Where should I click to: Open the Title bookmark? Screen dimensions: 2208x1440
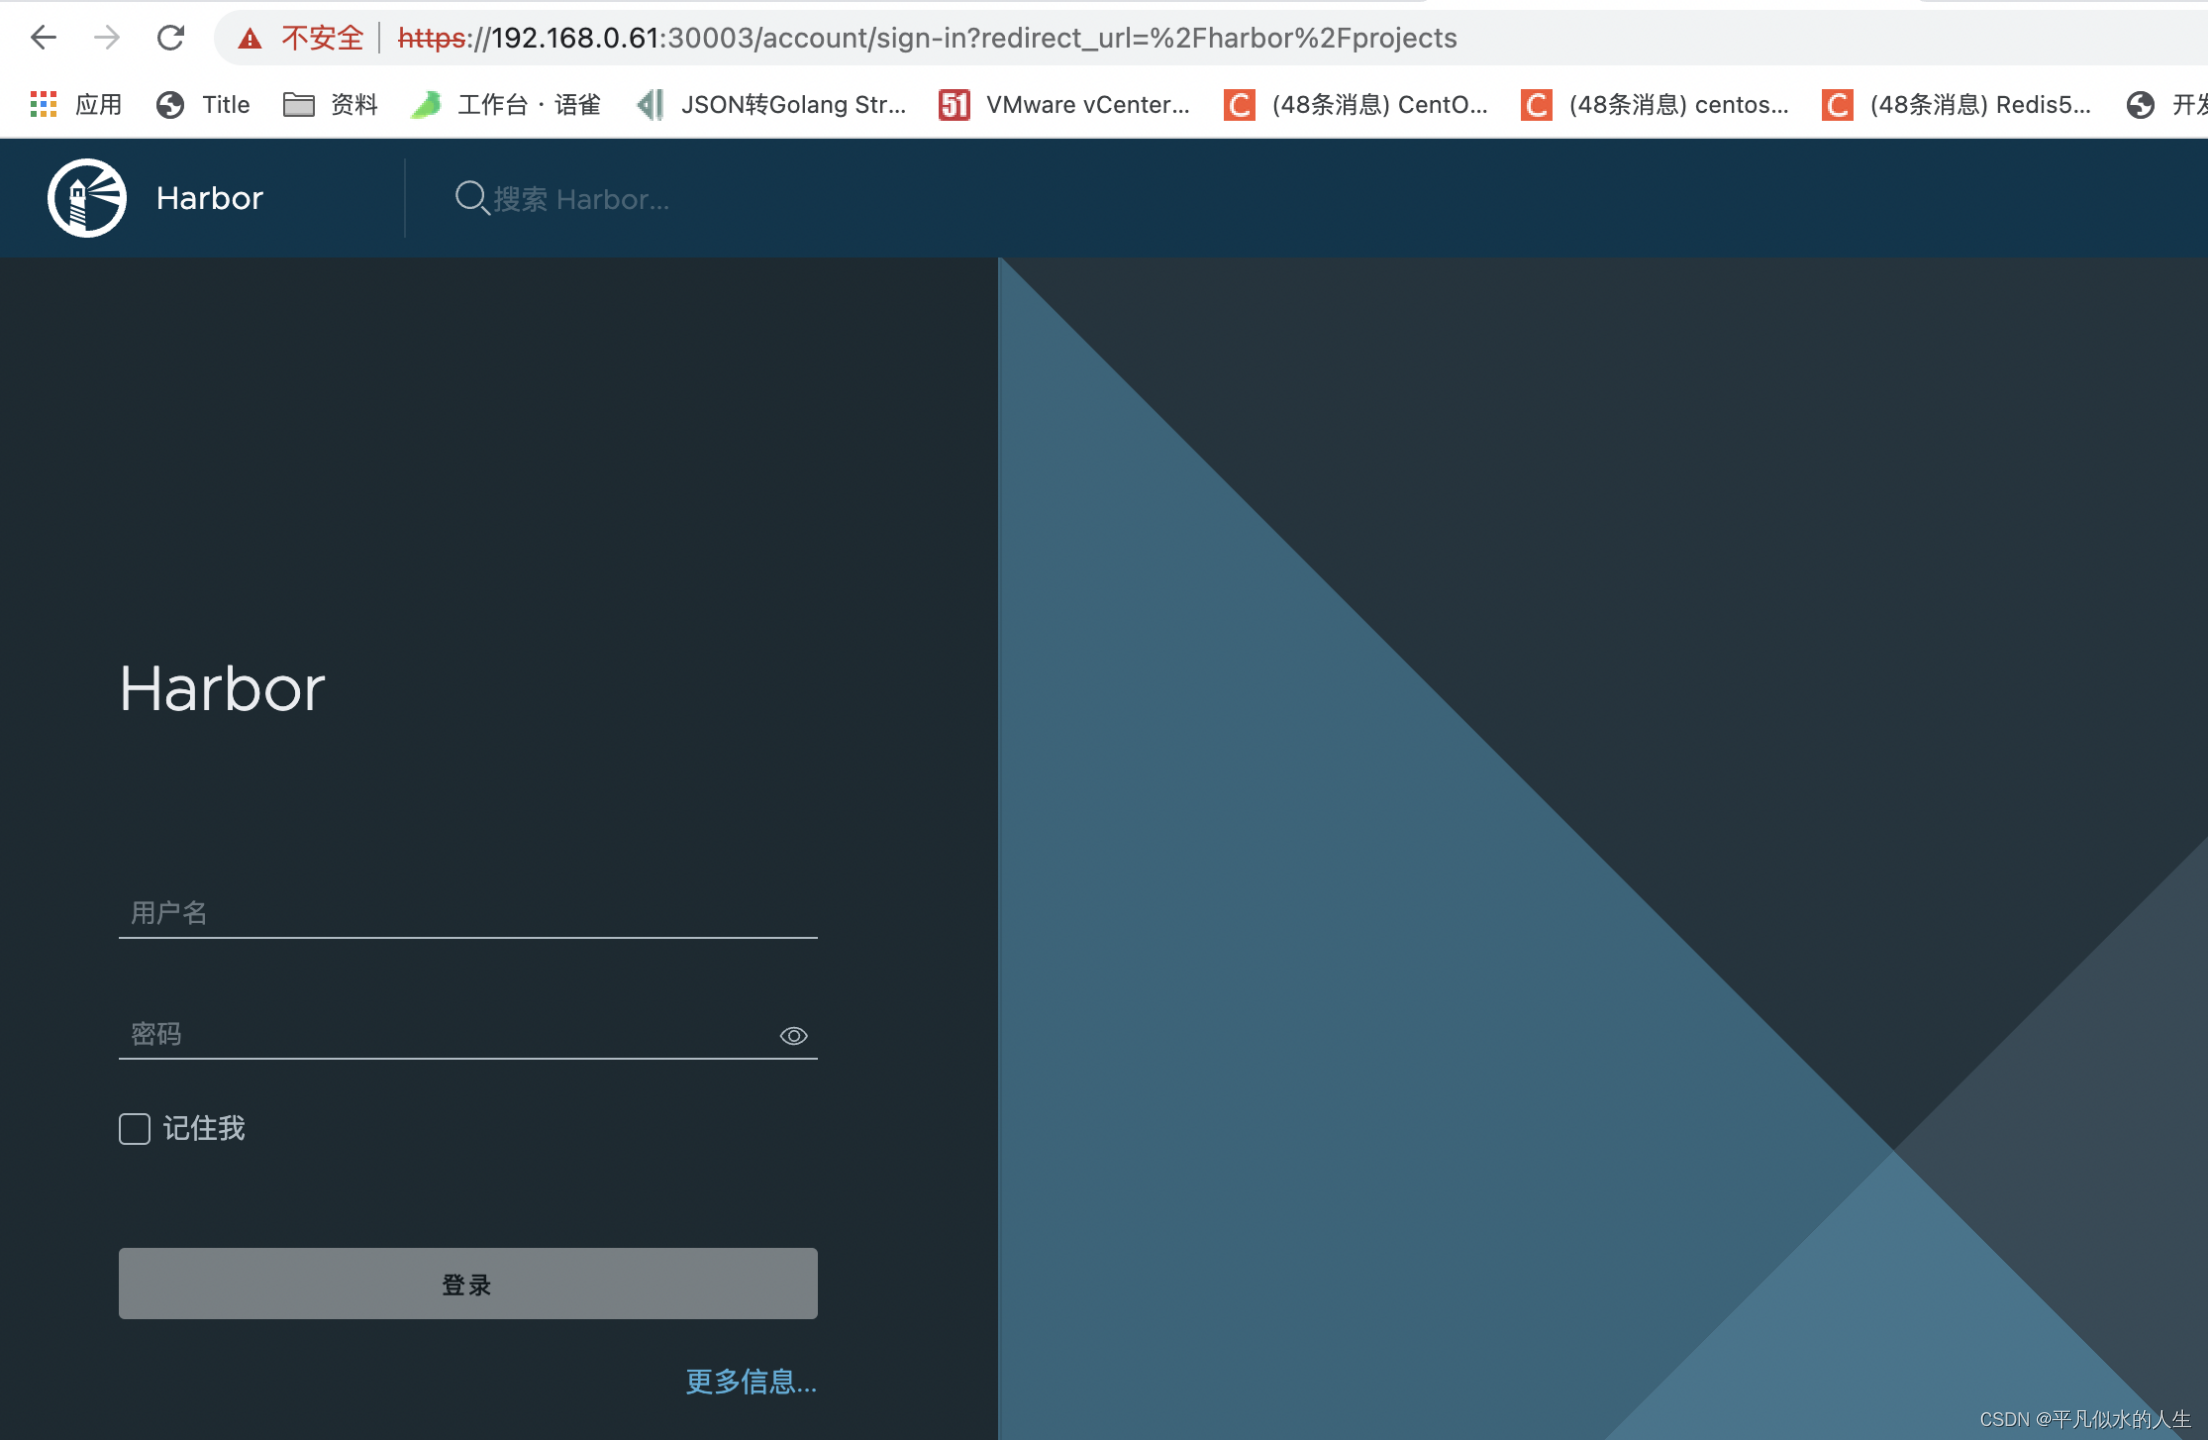[x=204, y=104]
